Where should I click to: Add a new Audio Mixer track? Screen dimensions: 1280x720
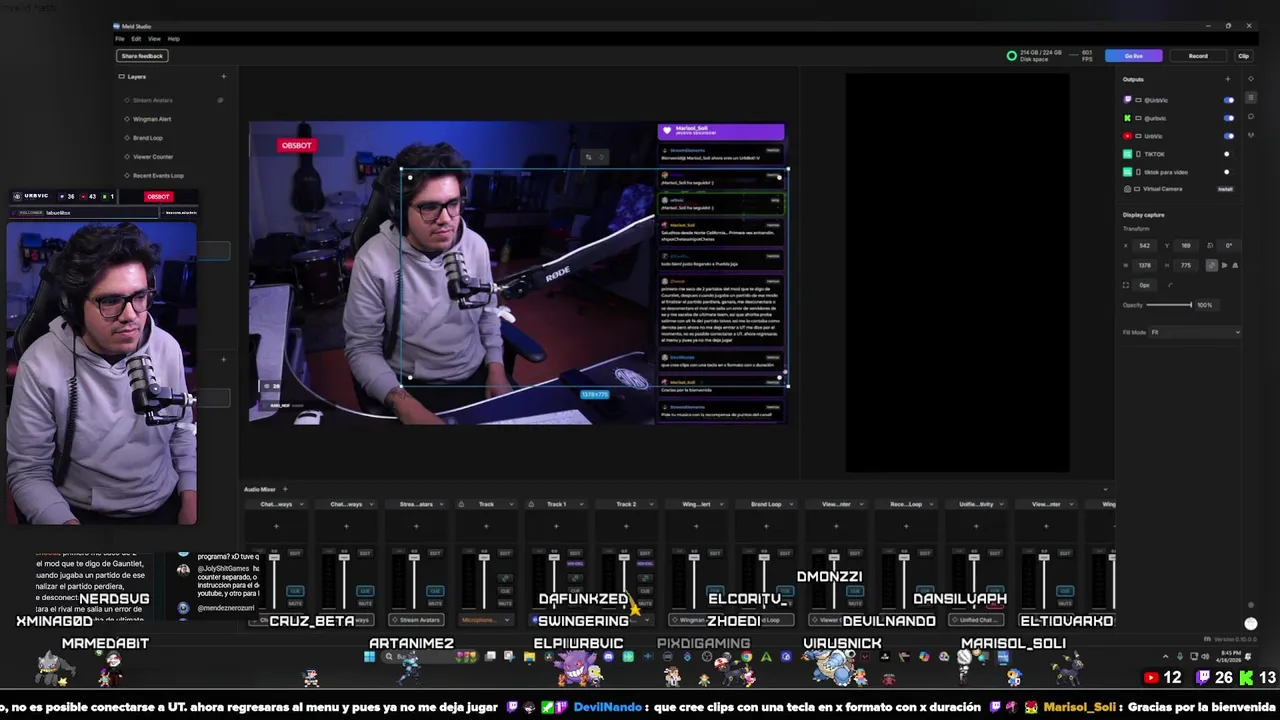pyautogui.click(x=285, y=489)
